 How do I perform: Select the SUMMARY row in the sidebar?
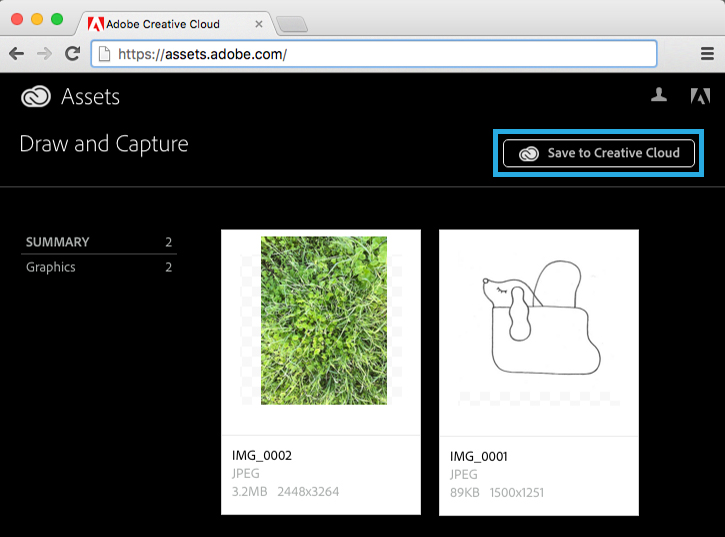pos(99,242)
